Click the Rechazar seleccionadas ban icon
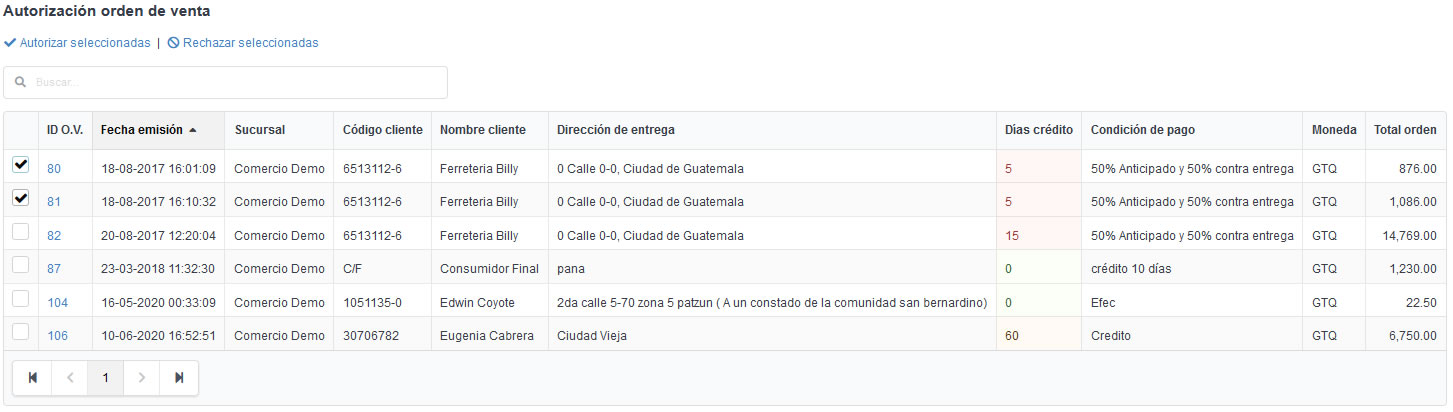The width and height of the screenshot is (1453, 412). [x=173, y=43]
